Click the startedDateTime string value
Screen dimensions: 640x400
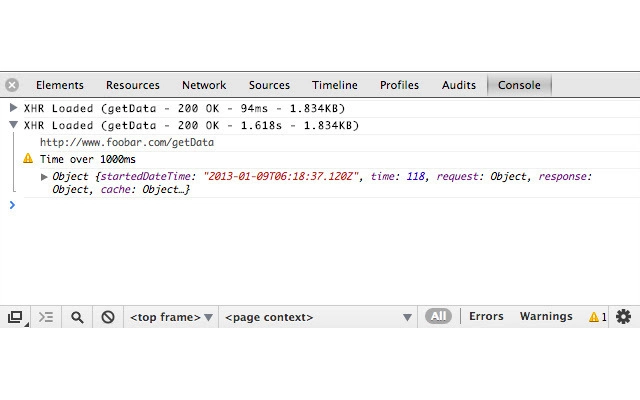pyautogui.click(x=281, y=176)
